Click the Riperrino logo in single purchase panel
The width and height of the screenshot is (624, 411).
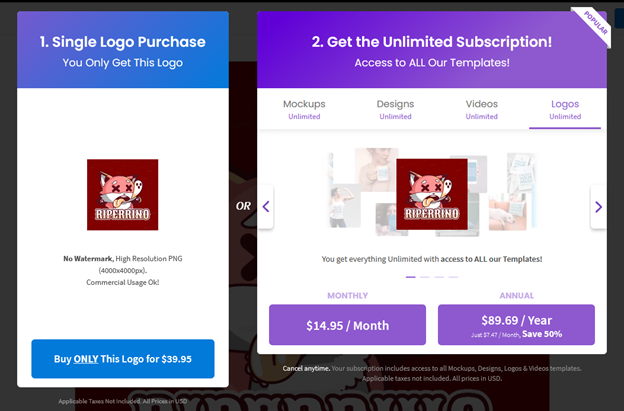tap(121, 196)
